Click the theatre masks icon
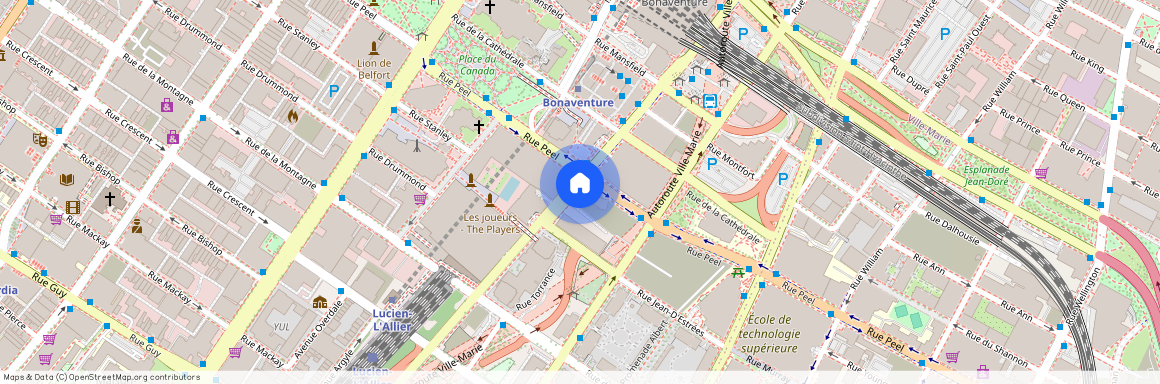Image resolution: width=1160 pixels, height=384 pixels. coord(39,138)
